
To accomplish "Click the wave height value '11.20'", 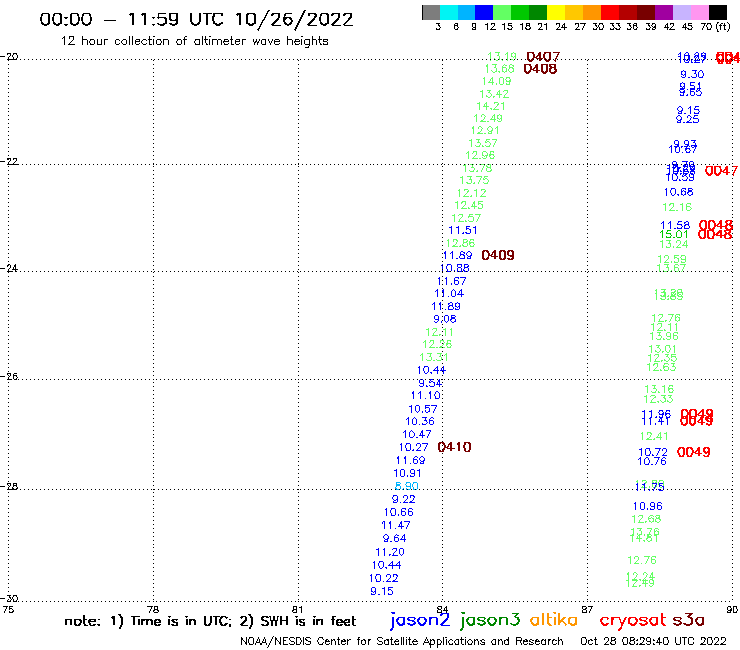I will pos(390,552).
